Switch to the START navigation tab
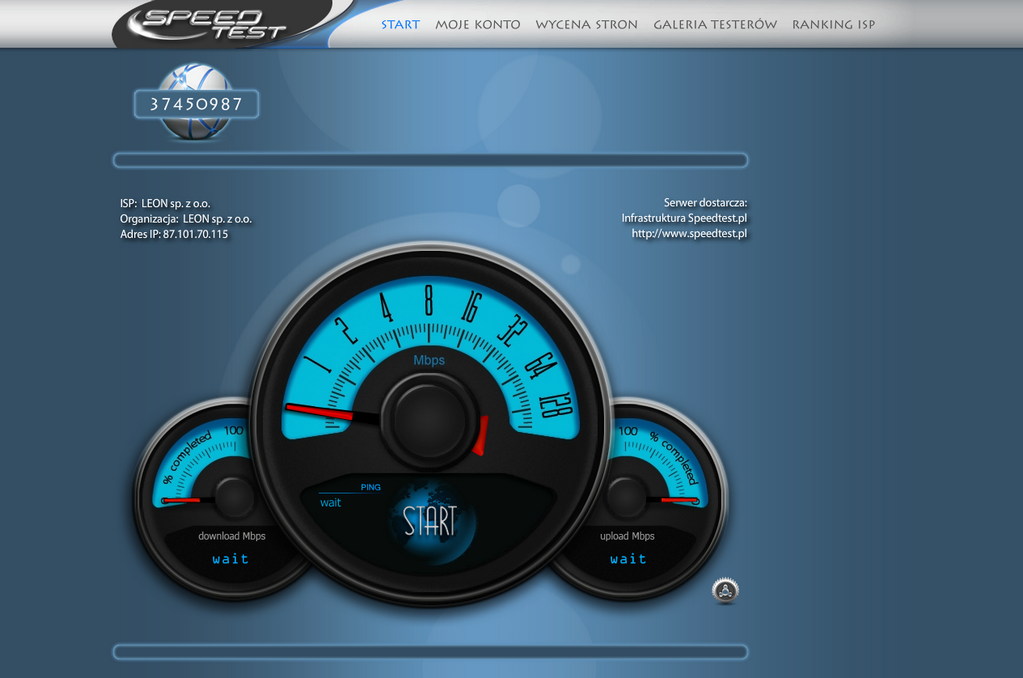1023x678 pixels. click(x=400, y=24)
